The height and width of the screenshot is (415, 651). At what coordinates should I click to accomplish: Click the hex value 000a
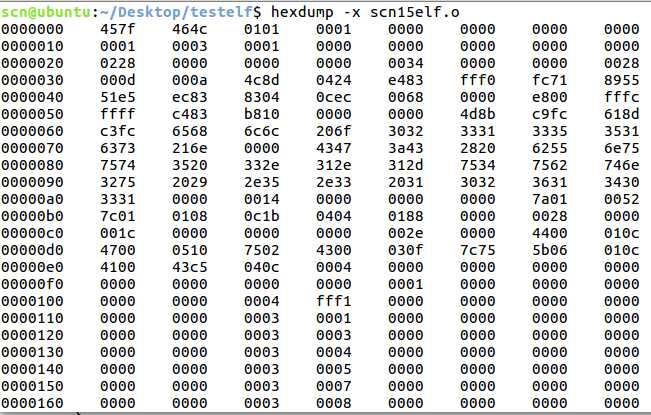[x=190, y=80]
